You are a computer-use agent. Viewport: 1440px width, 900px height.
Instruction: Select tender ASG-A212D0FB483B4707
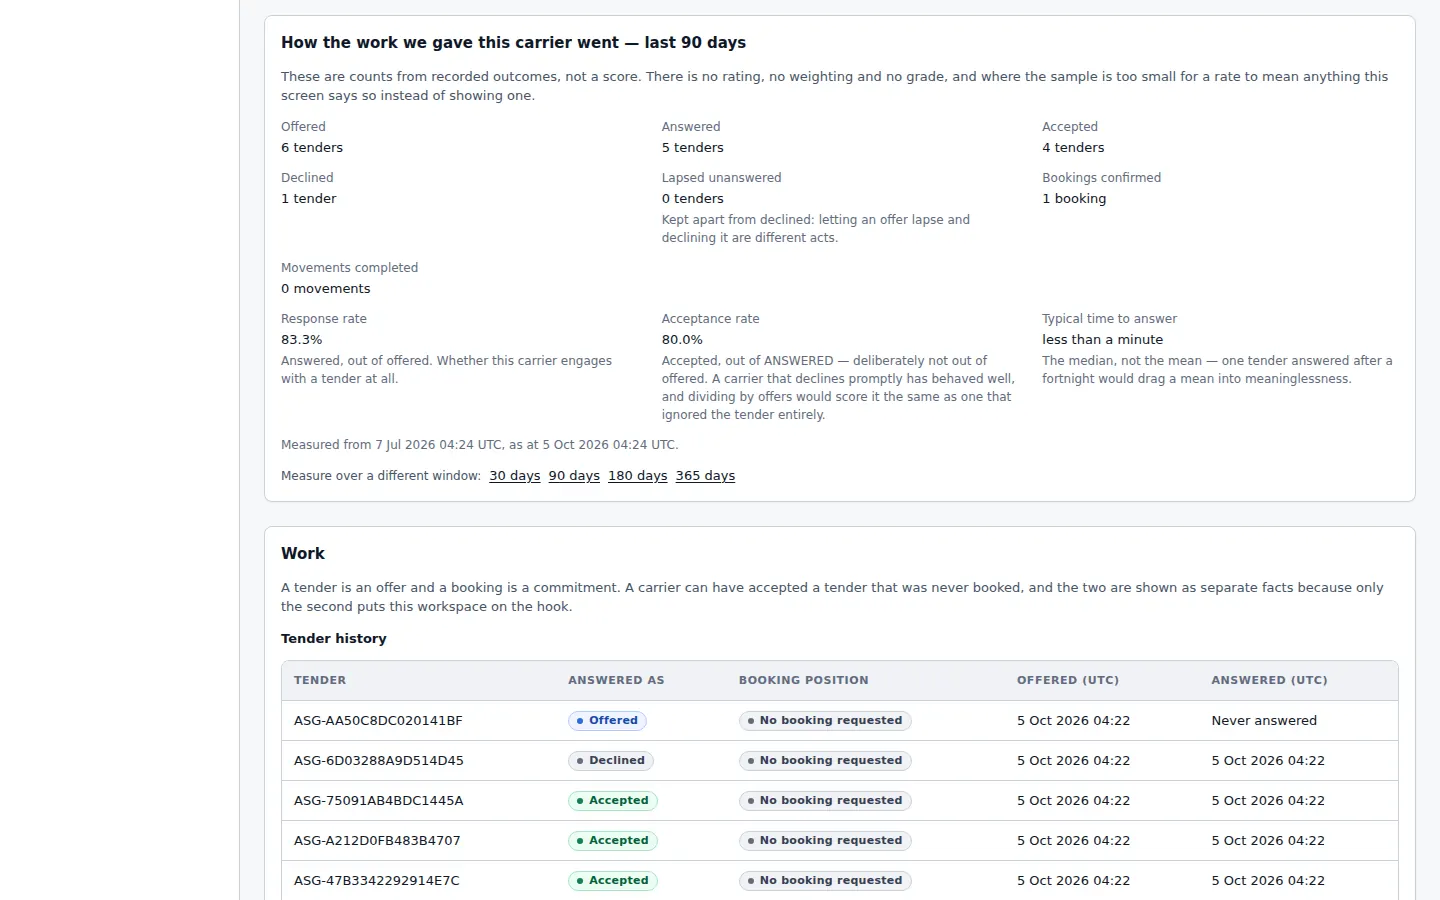(x=377, y=841)
